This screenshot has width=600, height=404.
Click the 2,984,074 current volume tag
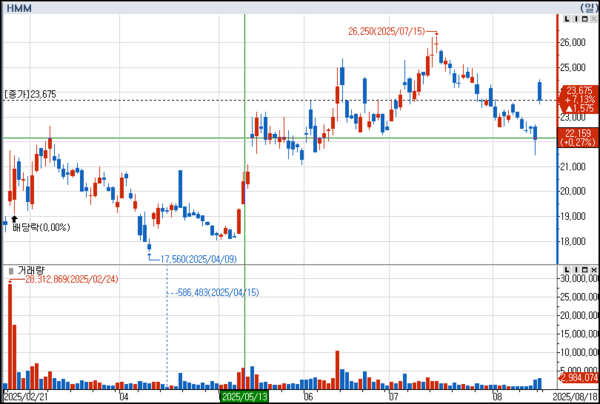click(x=579, y=379)
